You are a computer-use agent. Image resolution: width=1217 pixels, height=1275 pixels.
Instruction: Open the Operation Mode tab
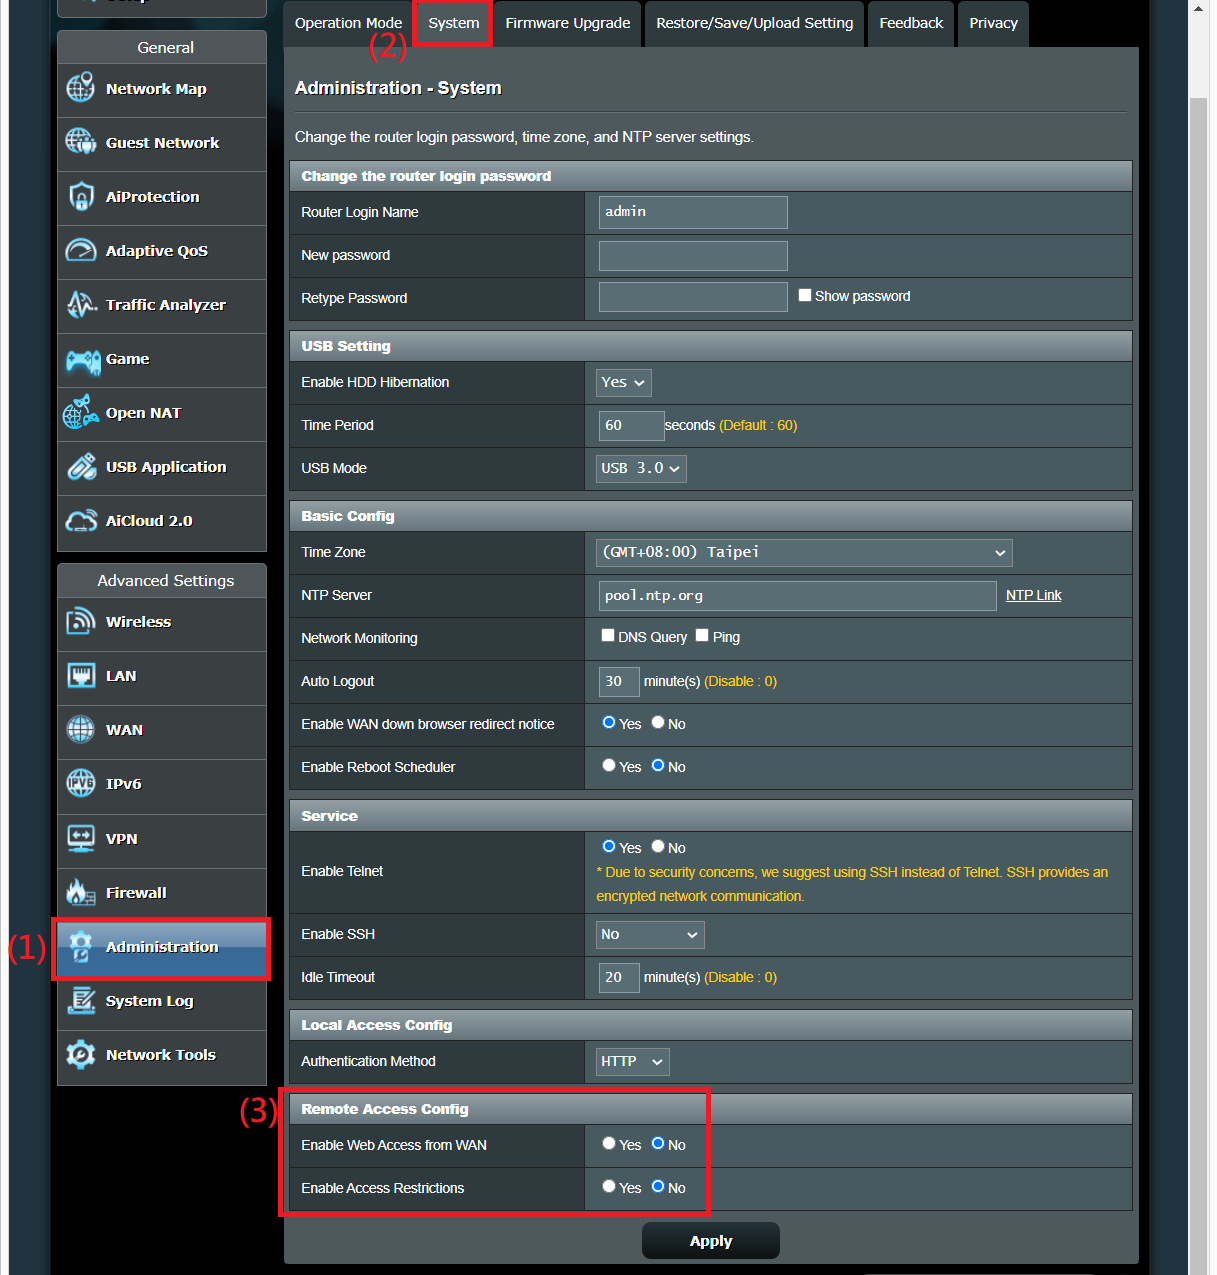pos(348,23)
